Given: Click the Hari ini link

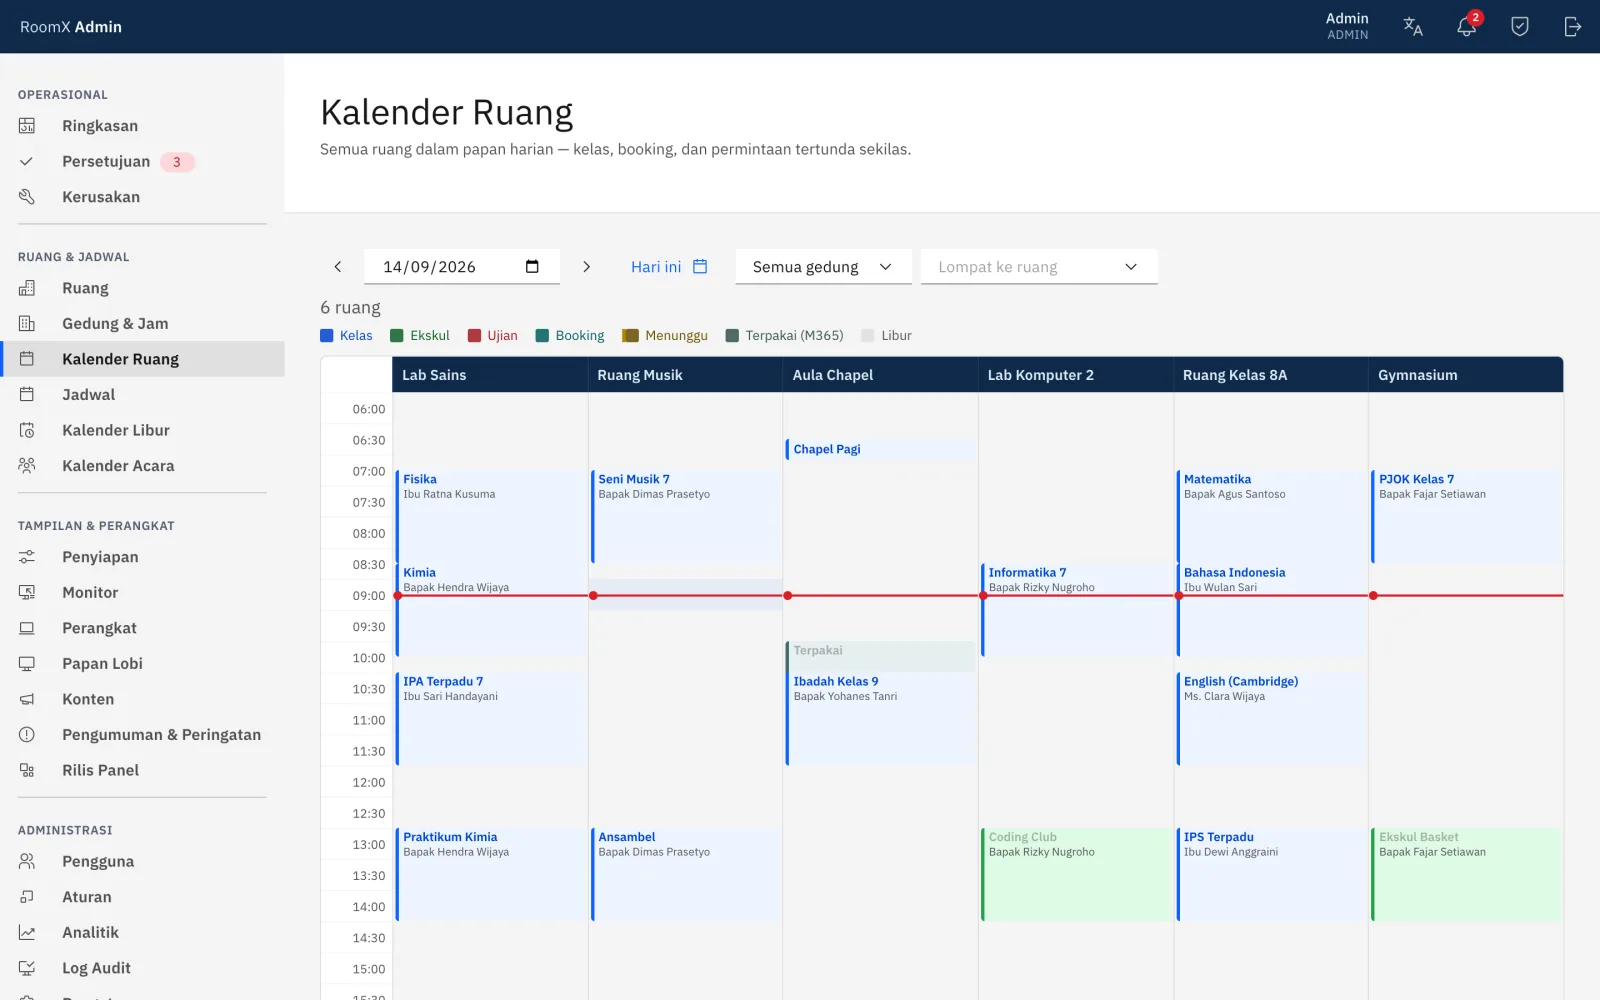Looking at the screenshot, I should click(669, 267).
